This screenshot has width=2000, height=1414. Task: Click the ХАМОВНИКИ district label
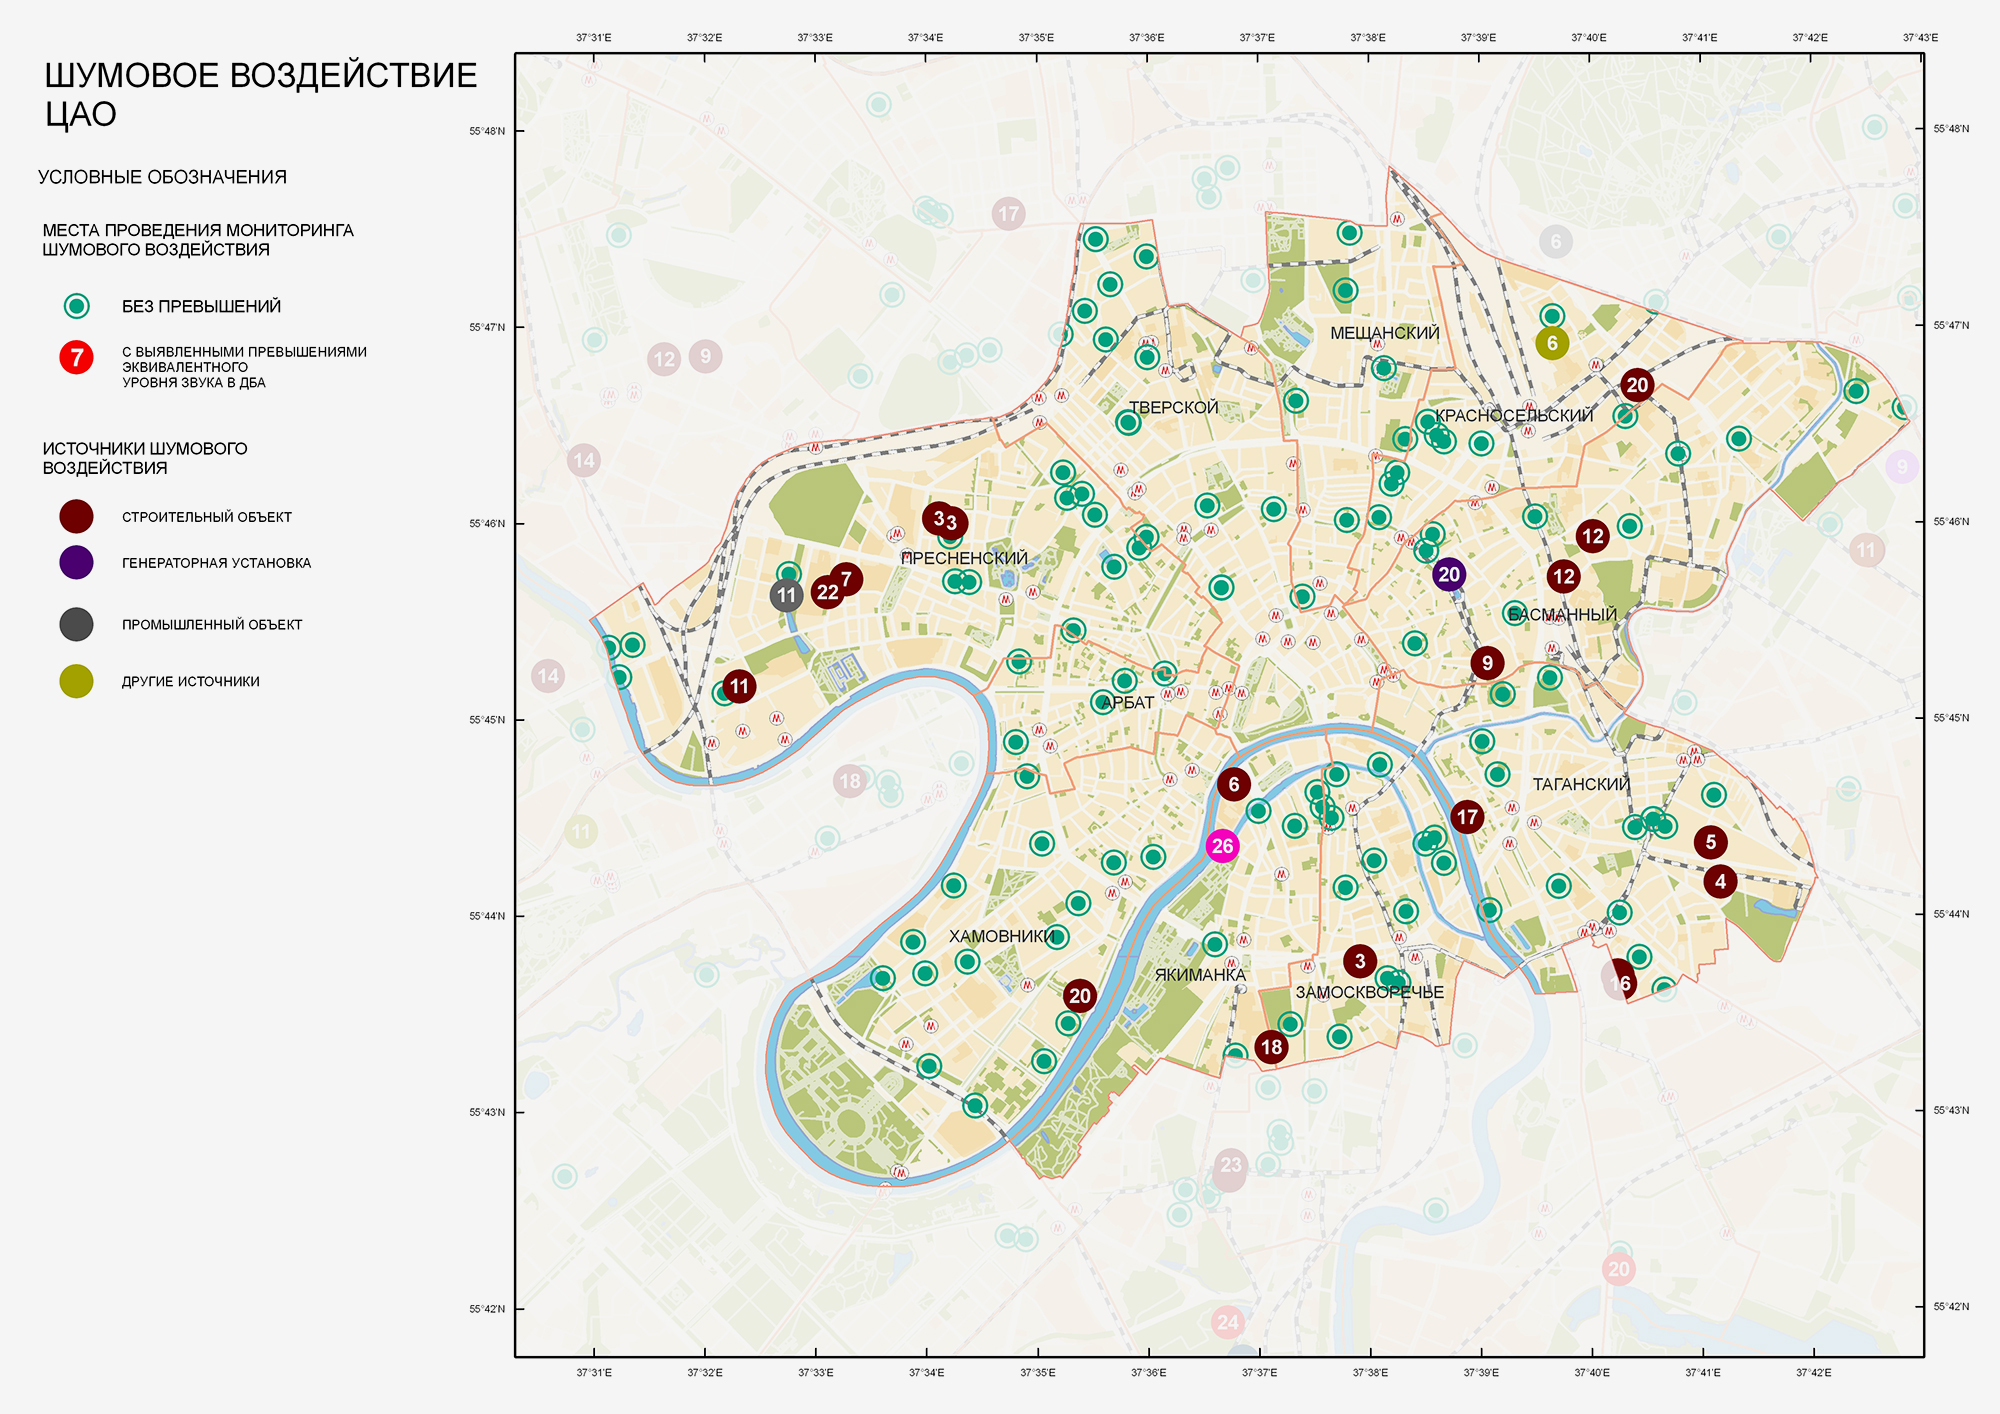click(1001, 937)
